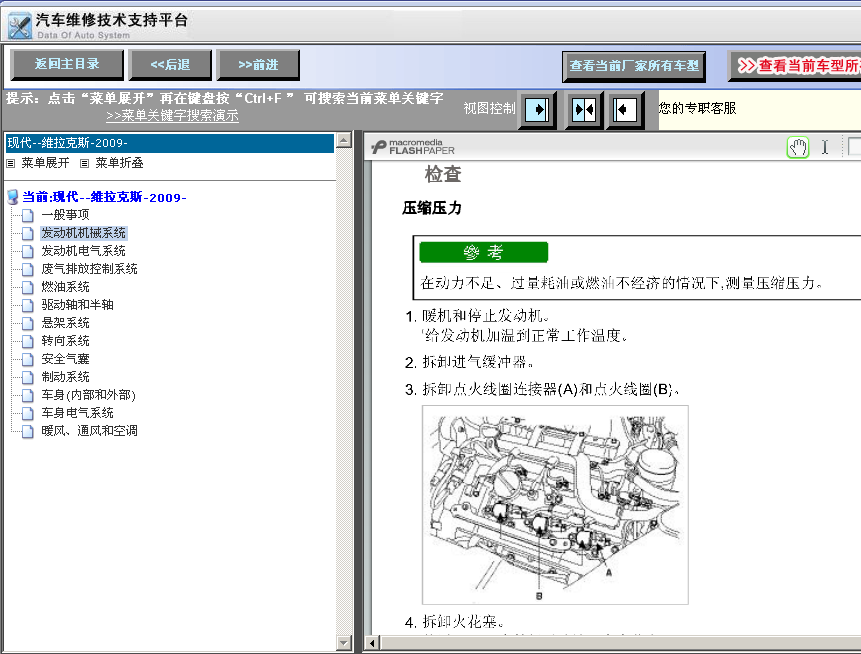Viewport: 861px width, 654px height.
Task: Select the 现代--维拉克斯-2009- dropdown header
Action: point(170,143)
